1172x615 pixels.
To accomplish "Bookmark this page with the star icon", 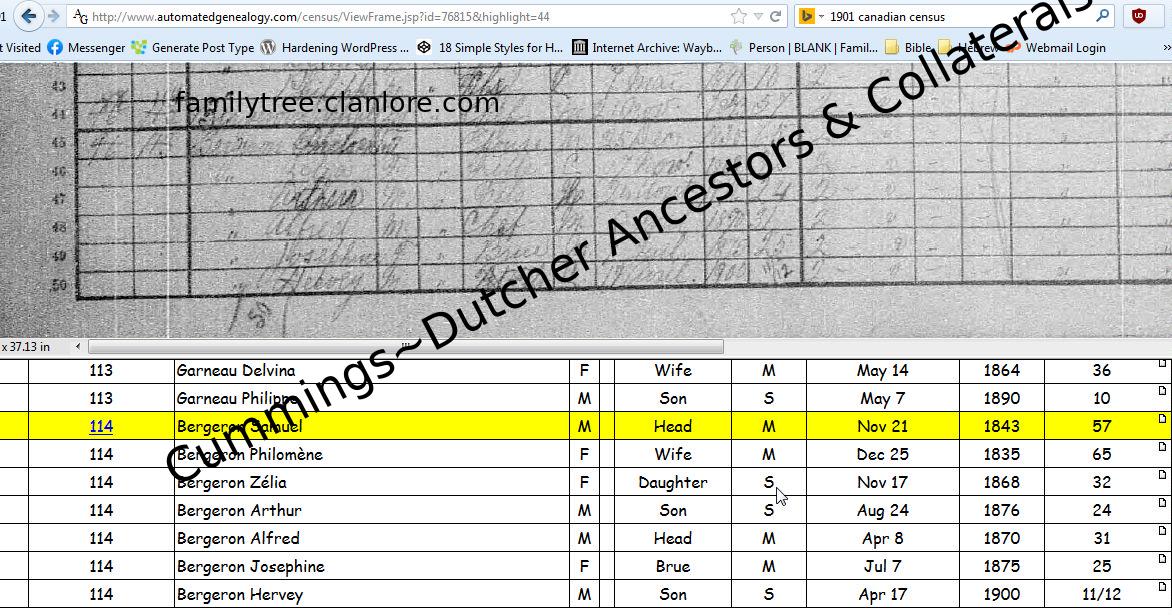I will point(738,16).
